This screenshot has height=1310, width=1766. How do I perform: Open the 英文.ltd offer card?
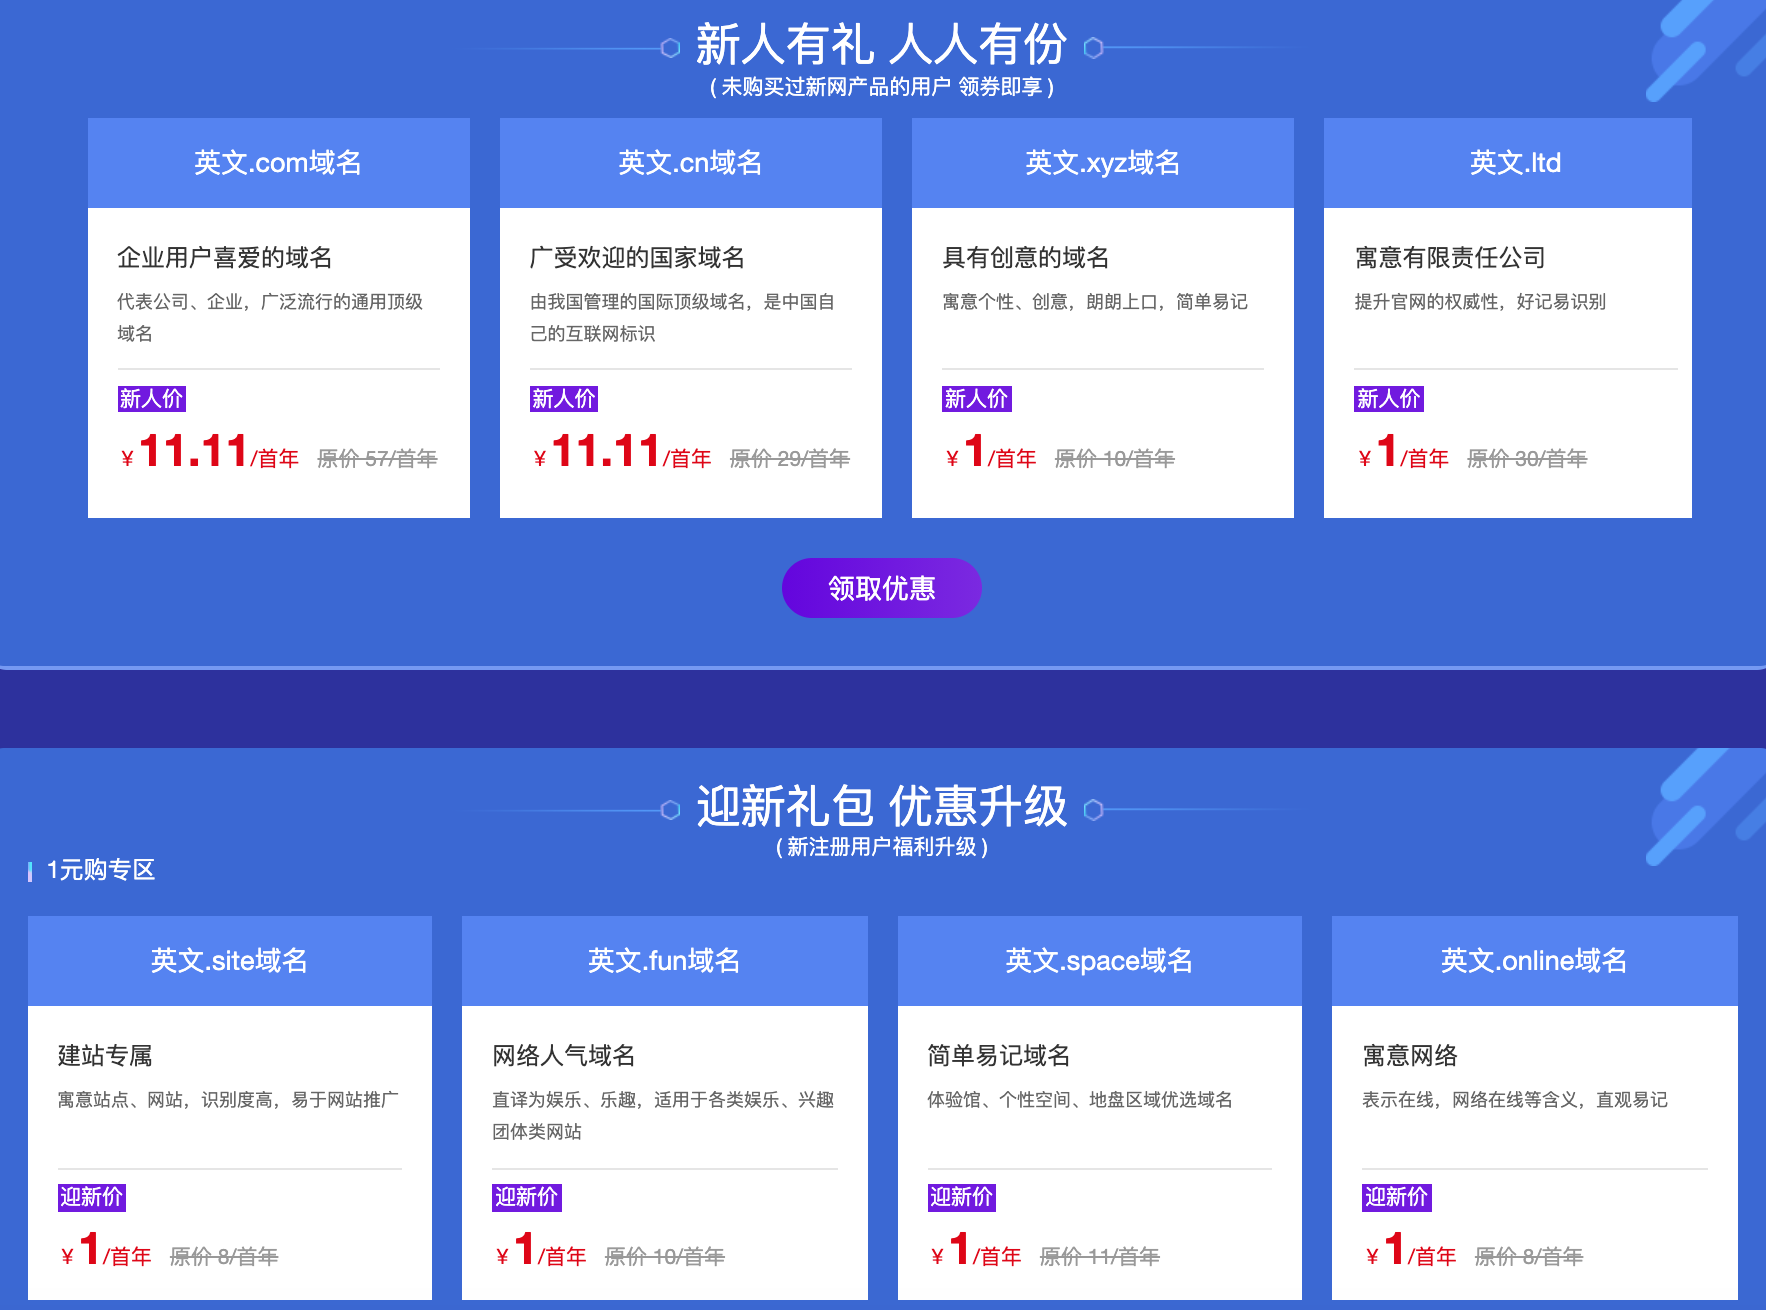[1507, 162]
